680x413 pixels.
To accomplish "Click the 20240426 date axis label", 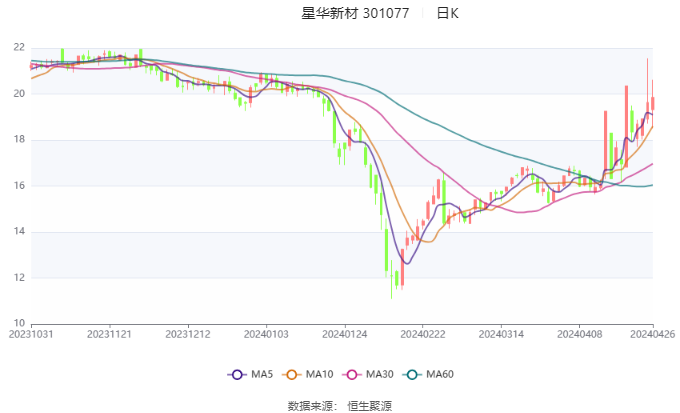I will [x=652, y=334].
